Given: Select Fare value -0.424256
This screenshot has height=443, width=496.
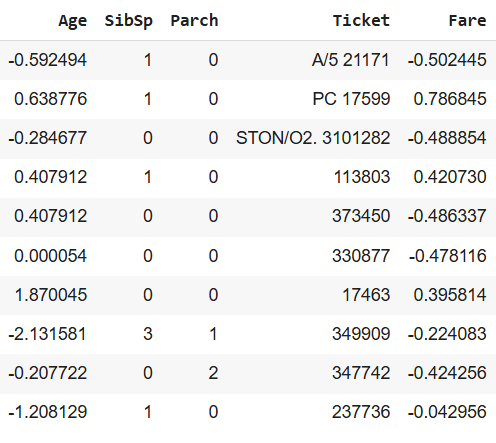Looking at the screenshot, I should click(x=447, y=373).
